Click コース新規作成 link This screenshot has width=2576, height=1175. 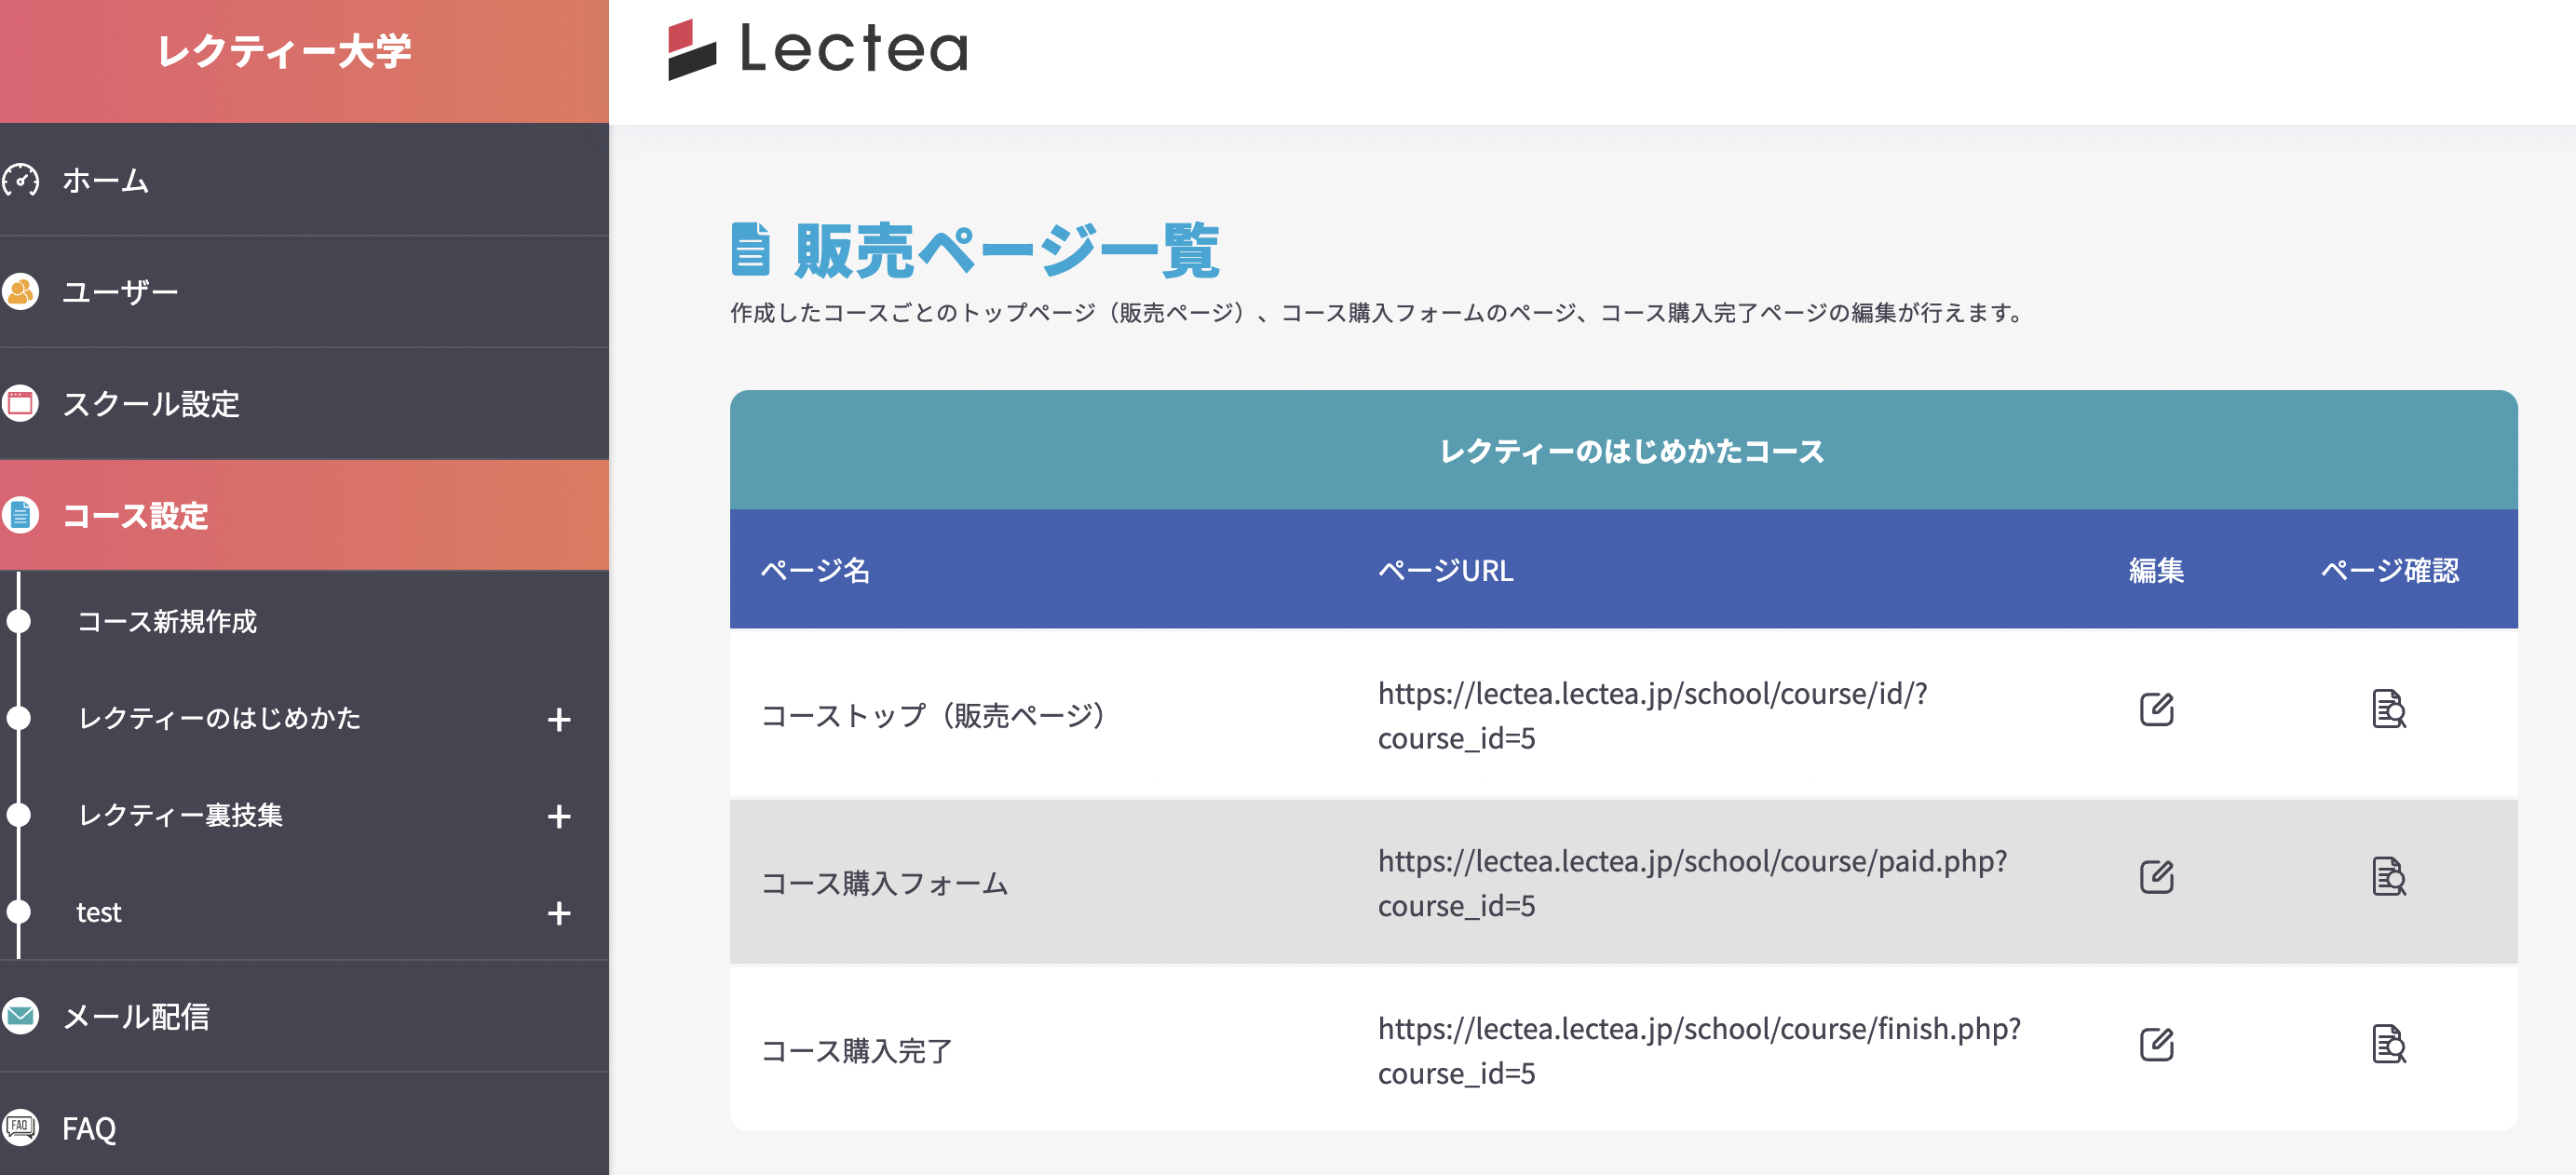tap(167, 622)
